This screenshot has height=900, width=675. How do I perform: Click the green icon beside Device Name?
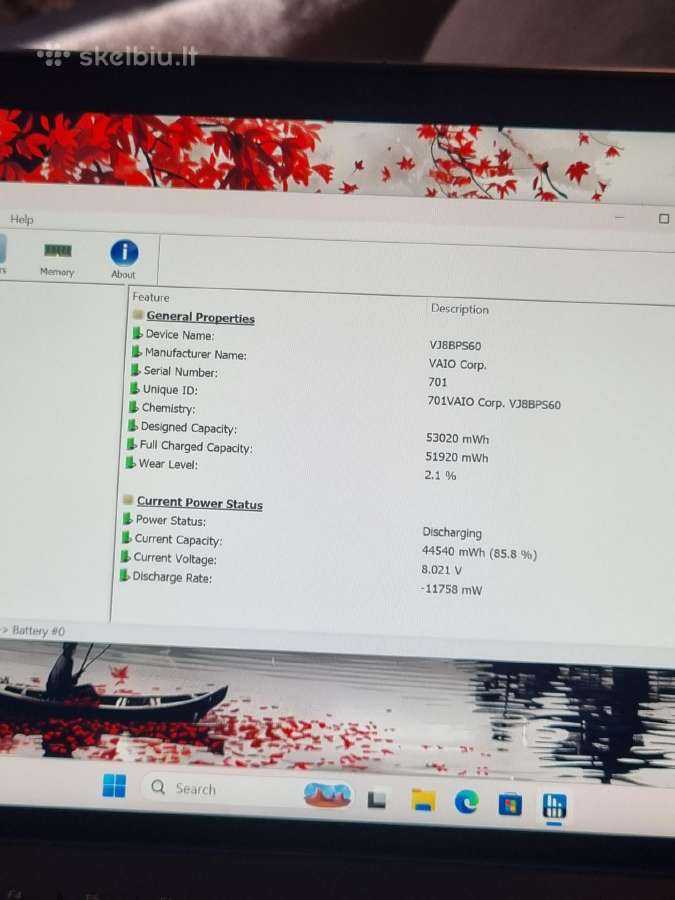(x=137, y=333)
